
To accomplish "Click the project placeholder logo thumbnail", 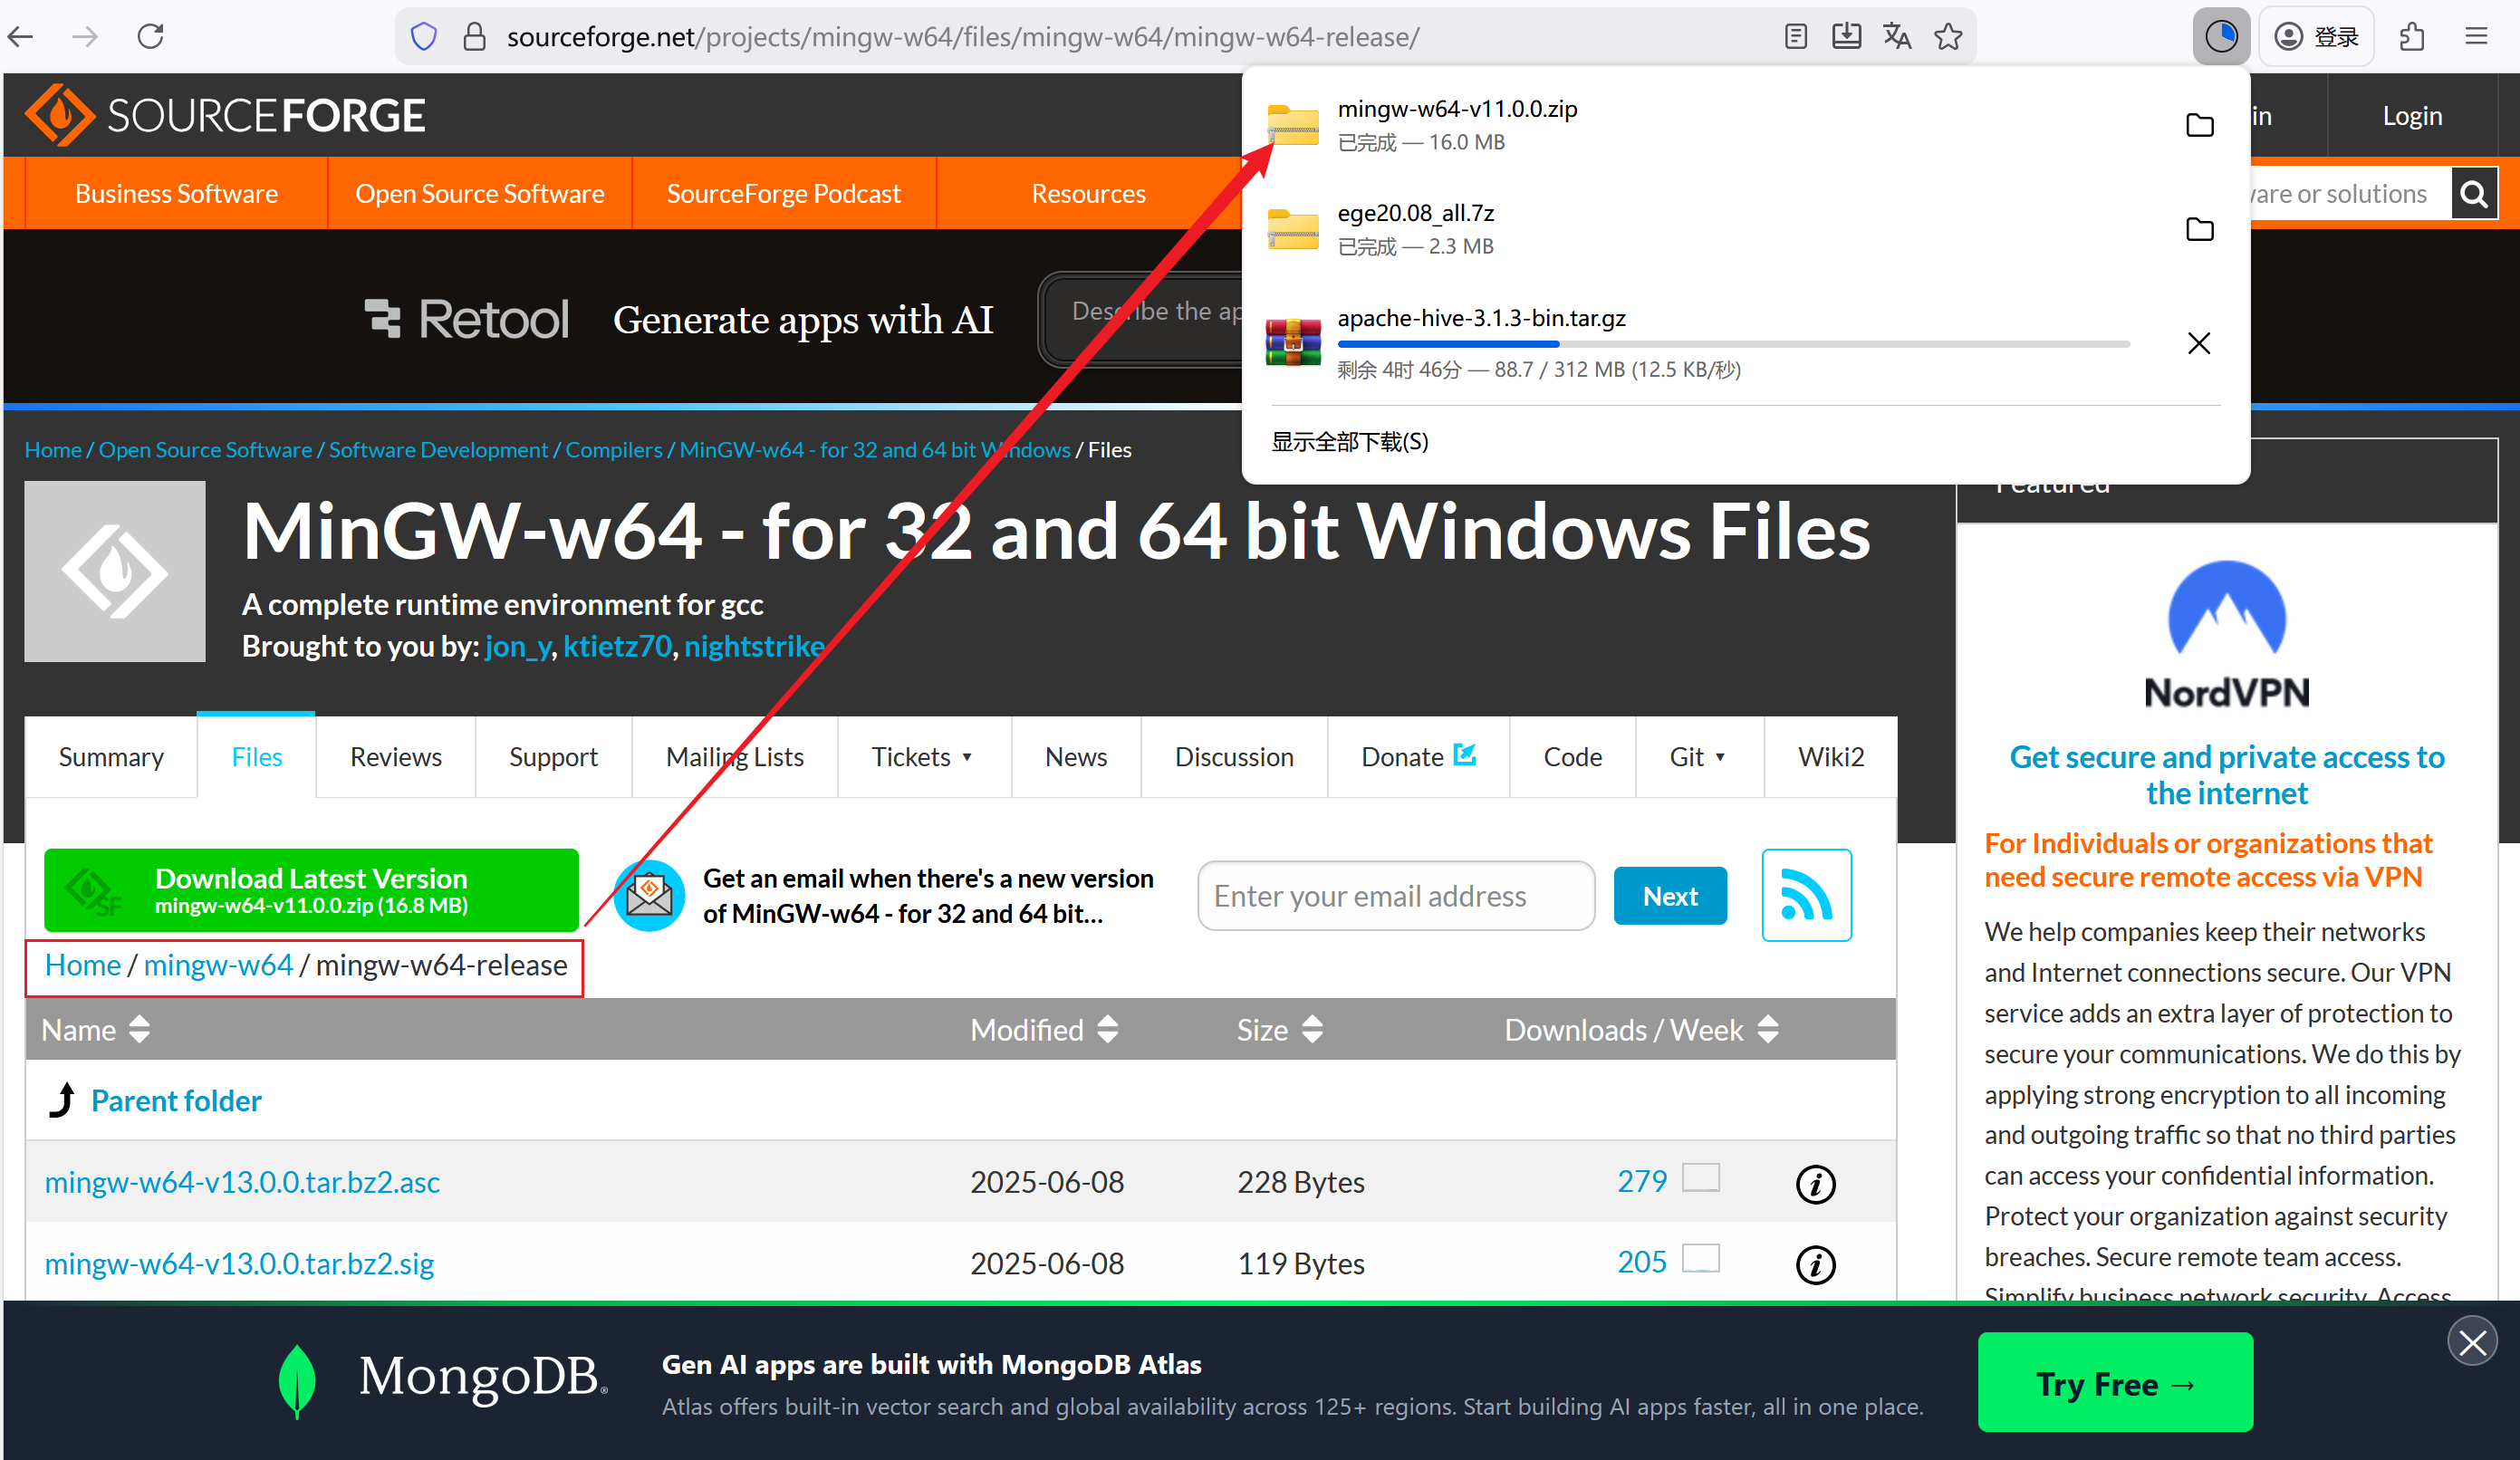I will click(x=115, y=571).
